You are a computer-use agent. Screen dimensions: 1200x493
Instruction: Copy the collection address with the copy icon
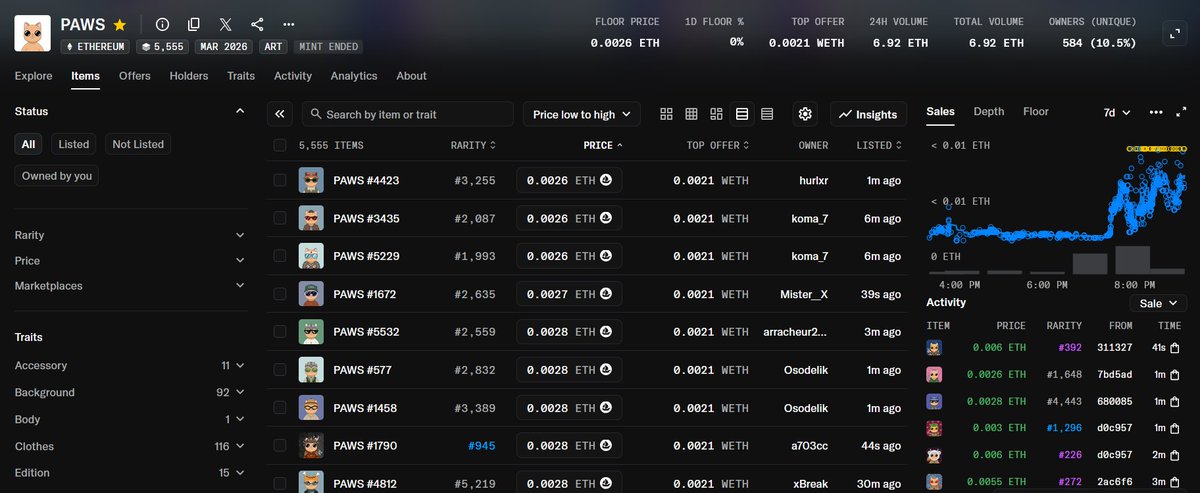pyautogui.click(x=194, y=24)
